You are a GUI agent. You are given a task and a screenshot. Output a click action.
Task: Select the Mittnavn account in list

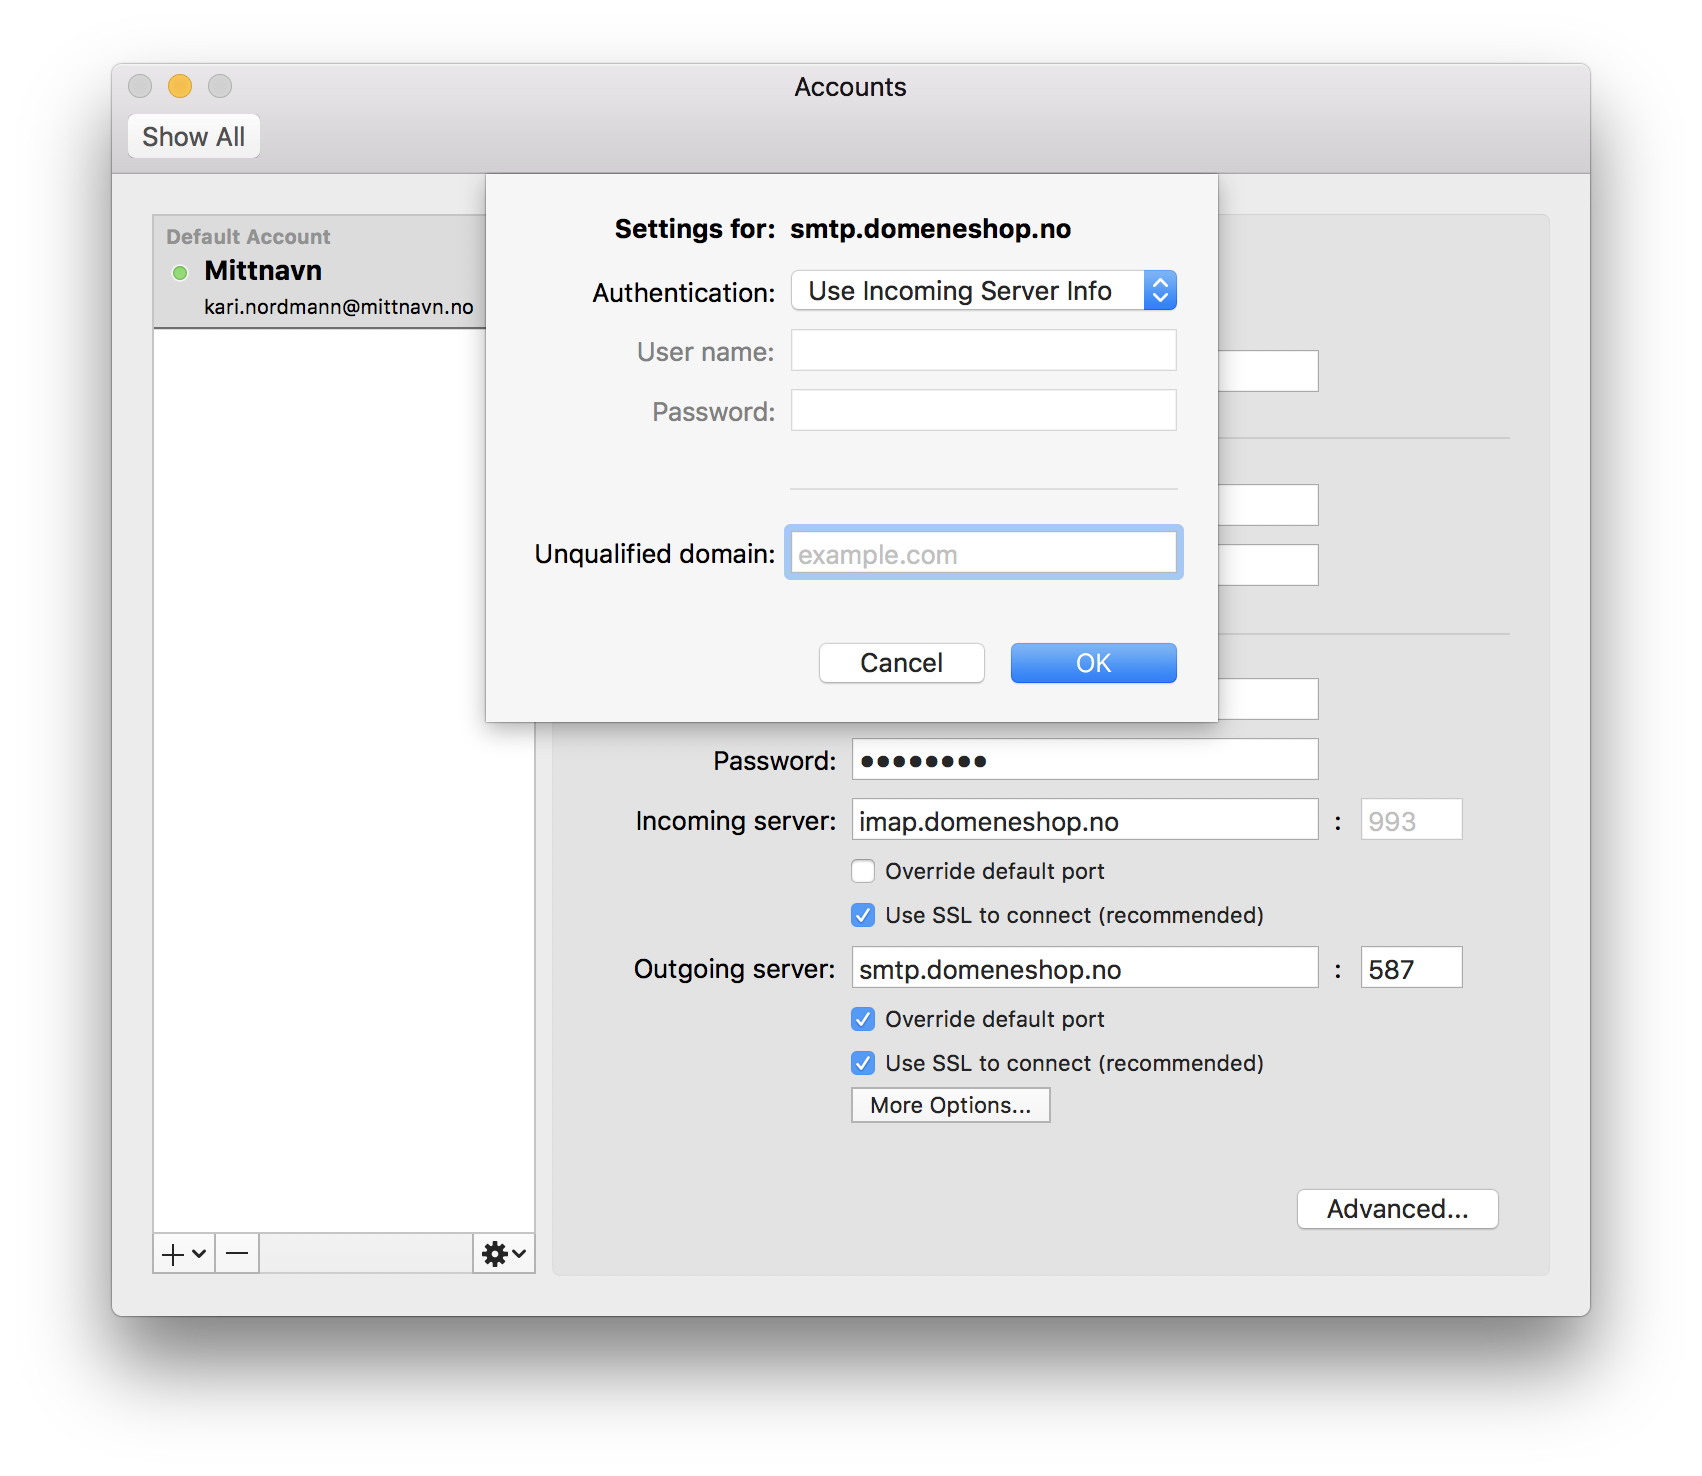click(320, 272)
